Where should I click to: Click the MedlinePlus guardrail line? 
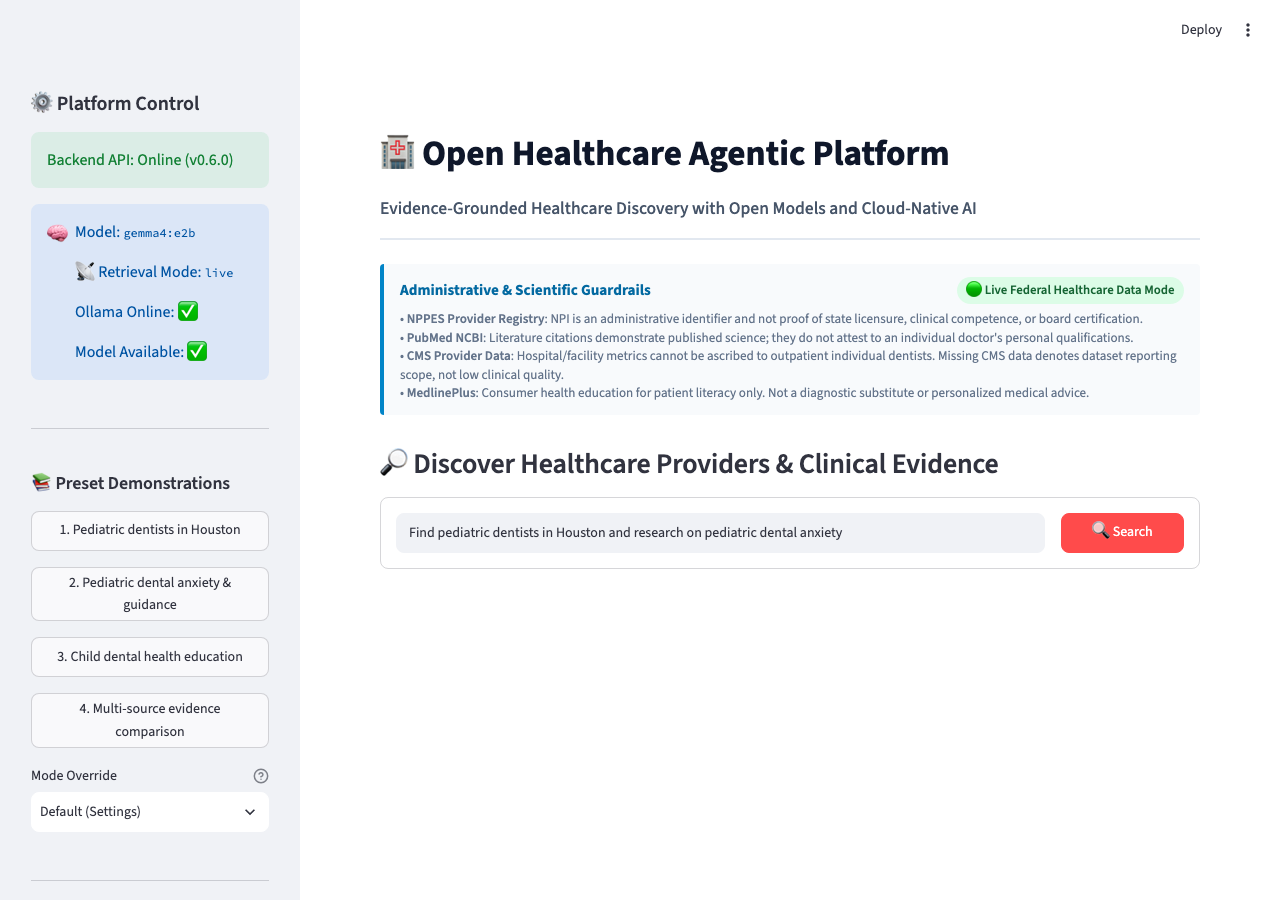coord(744,393)
